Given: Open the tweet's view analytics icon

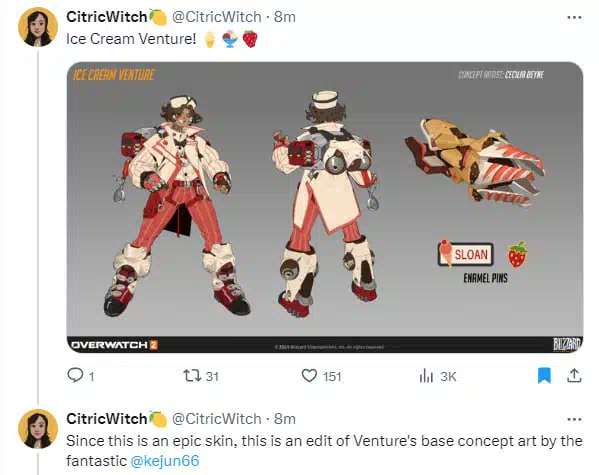Looking at the screenshot, I should click(x=426, y=376).
